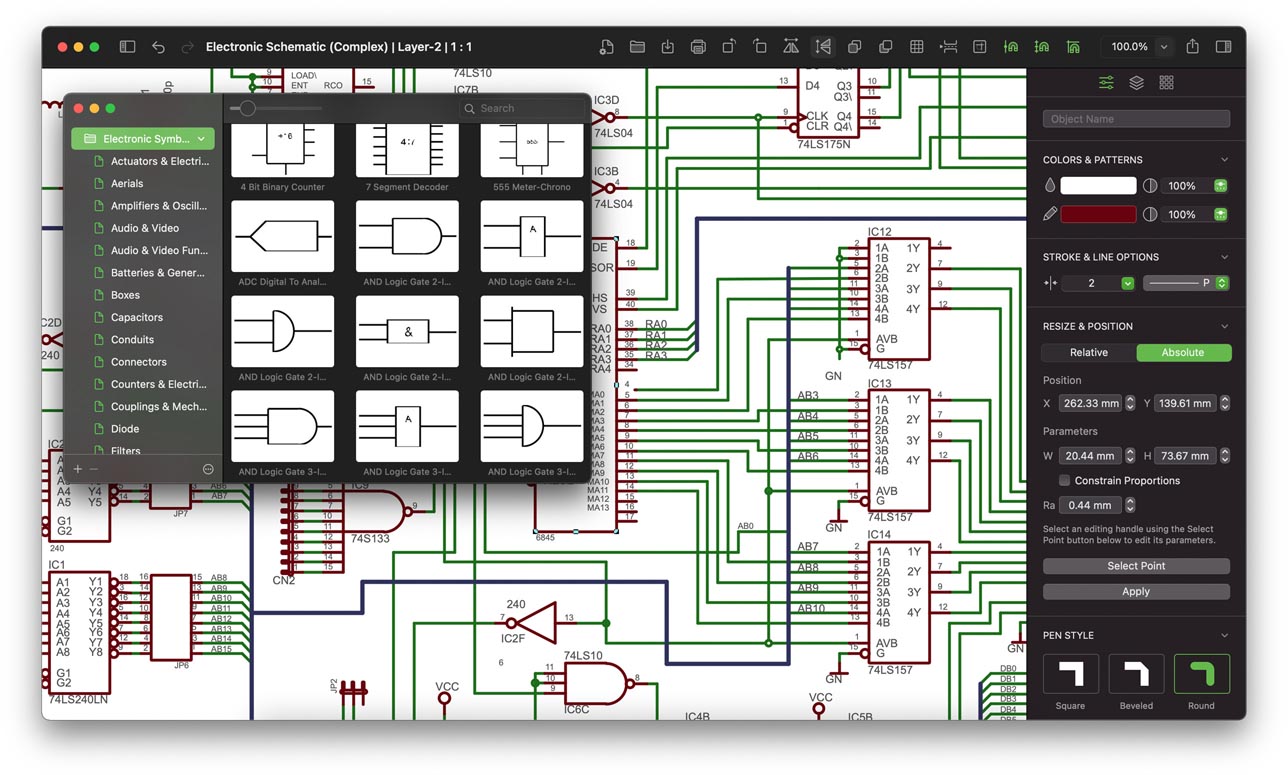Open the Library symbols panel icon

point(1166,82)
